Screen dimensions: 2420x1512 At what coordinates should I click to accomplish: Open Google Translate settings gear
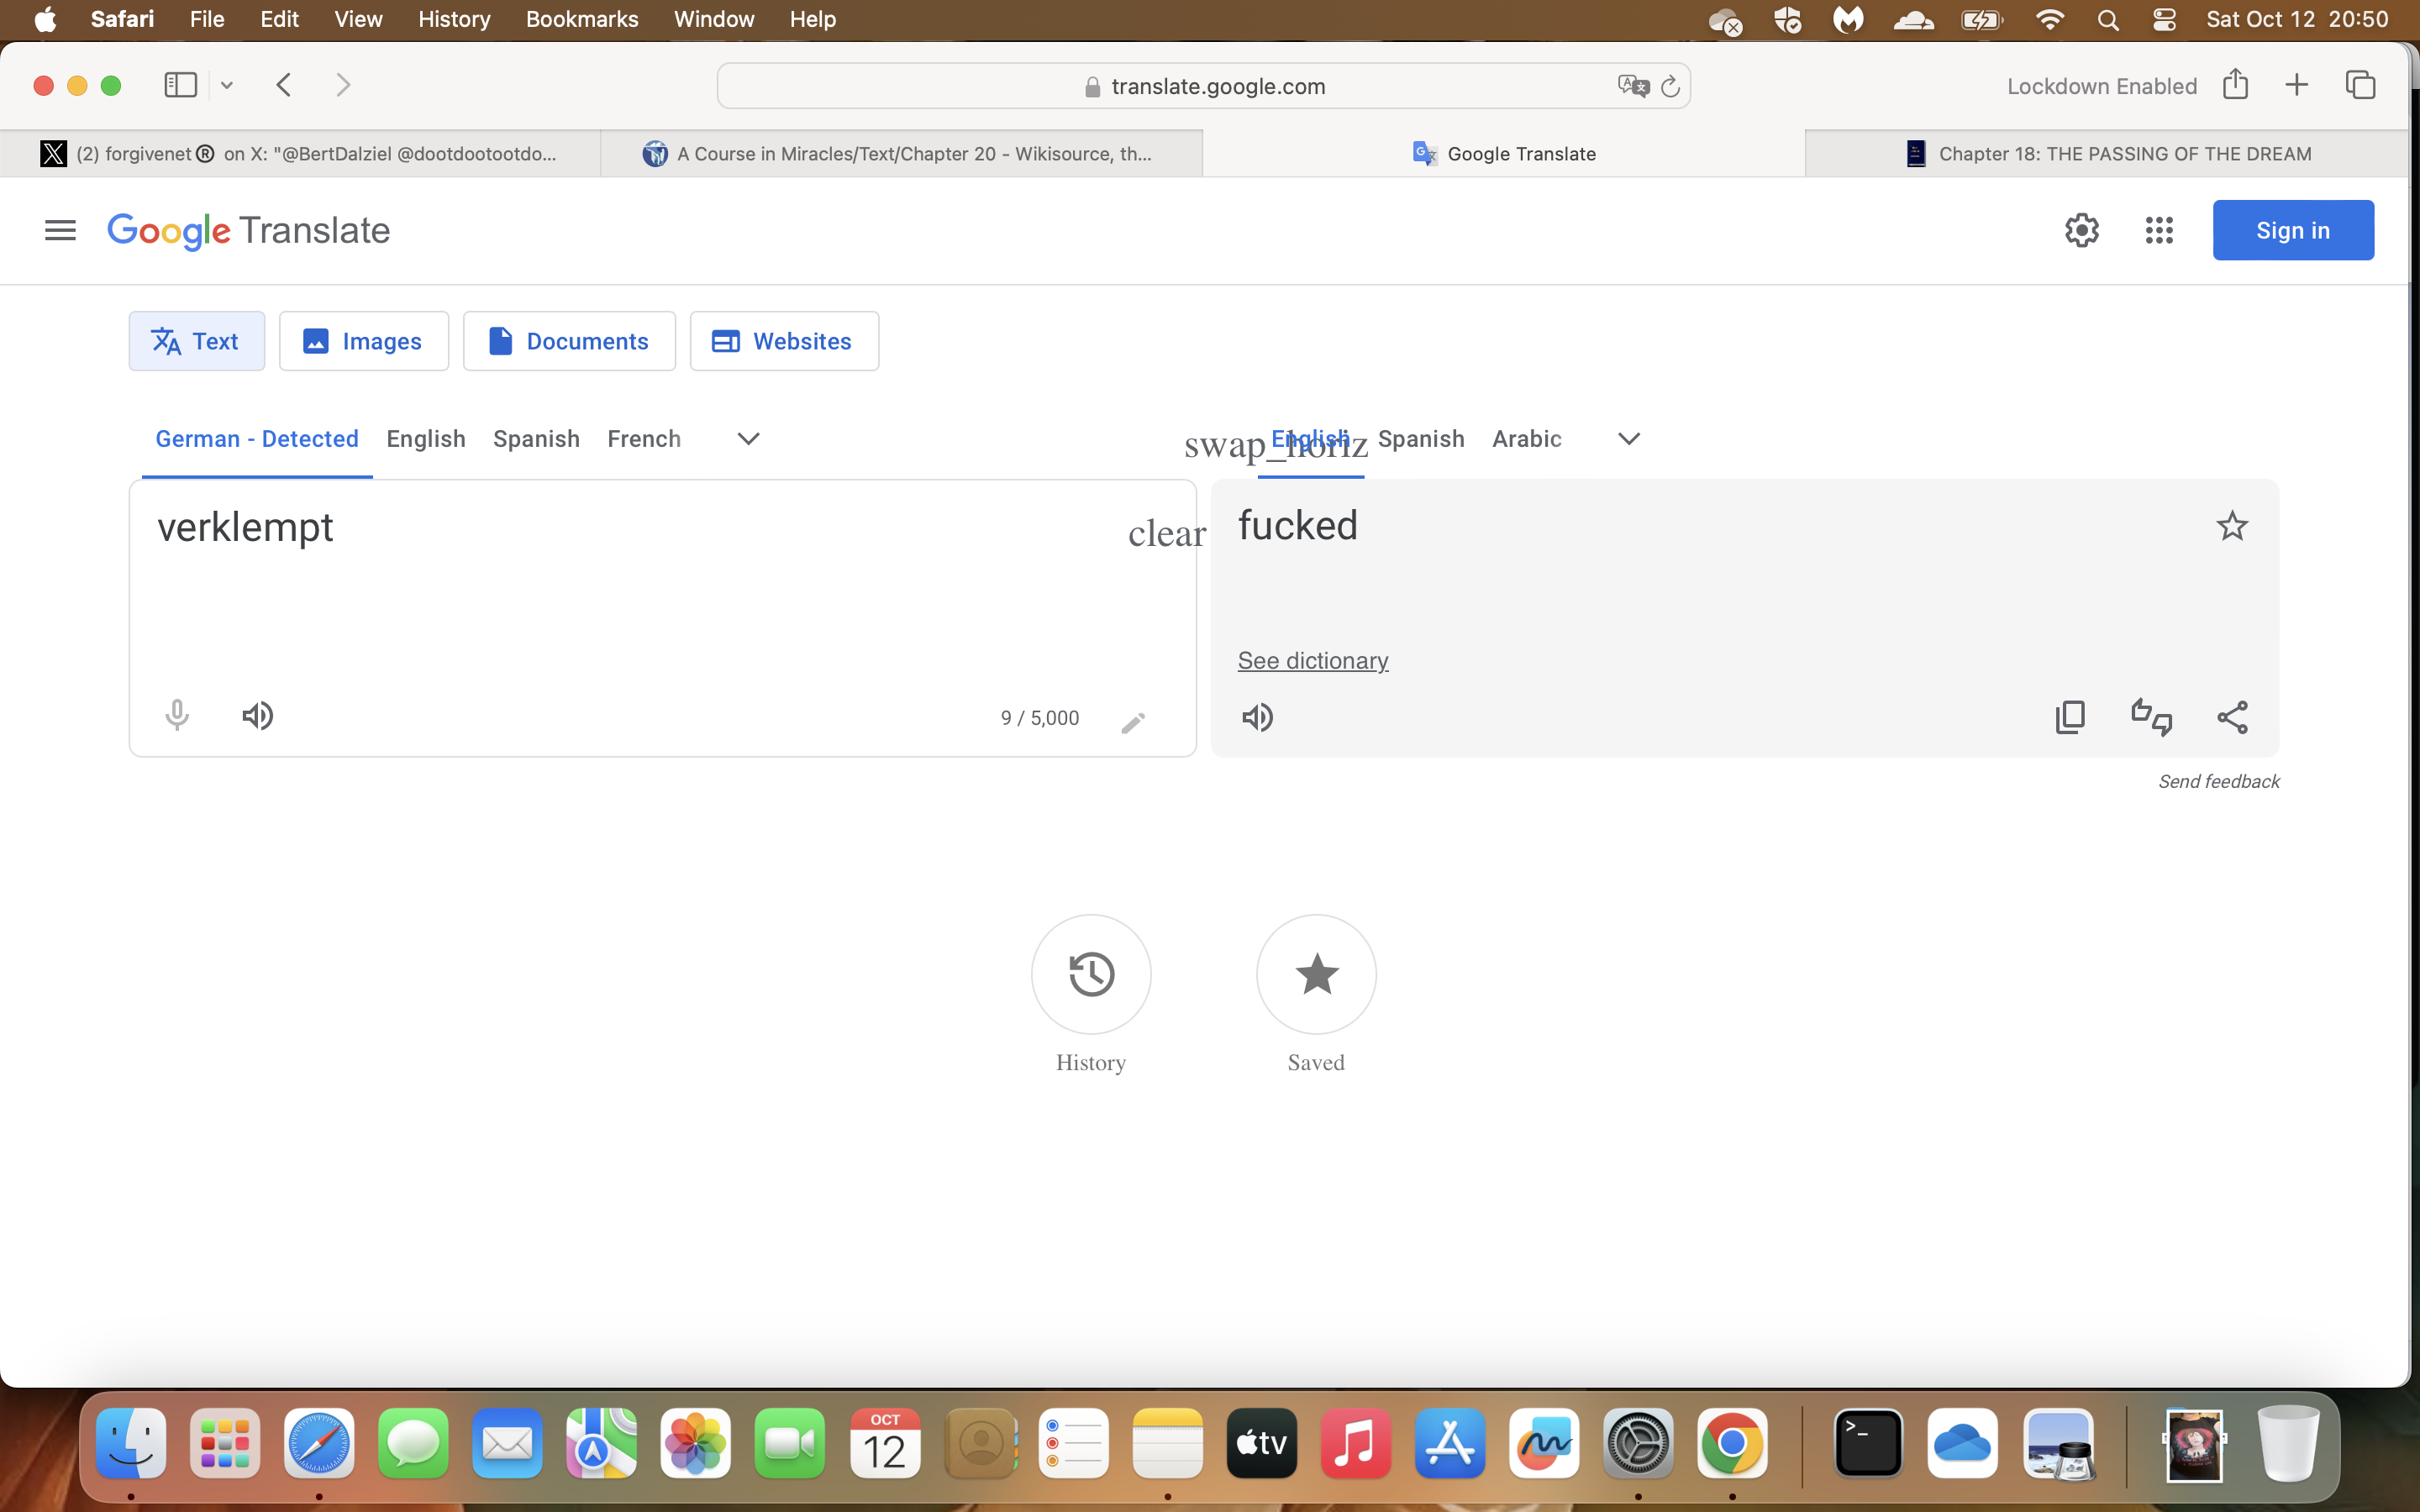pos(2081,230)
